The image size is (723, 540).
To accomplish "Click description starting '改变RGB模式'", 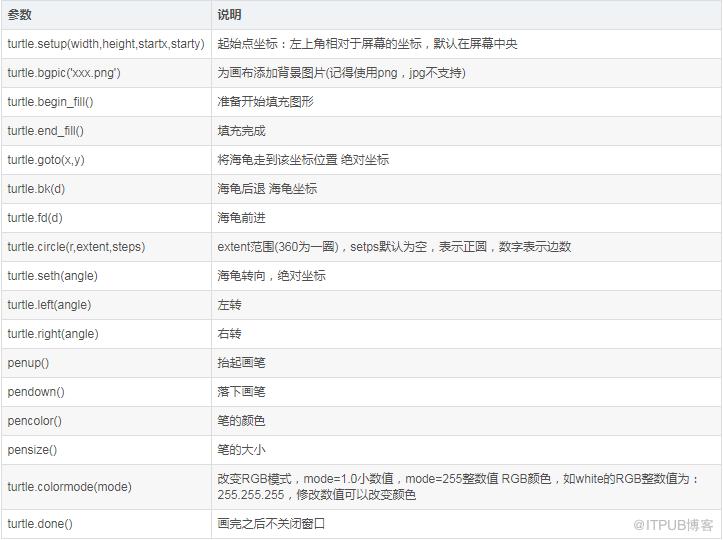I will [x=458, y=487].
